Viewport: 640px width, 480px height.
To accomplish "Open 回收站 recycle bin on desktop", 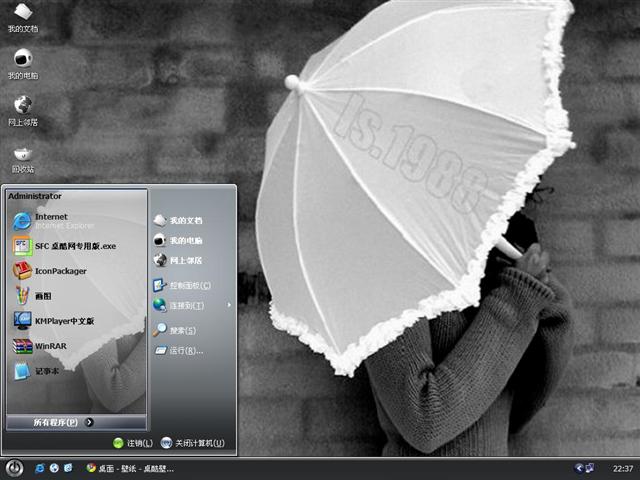I will point(23,160).
